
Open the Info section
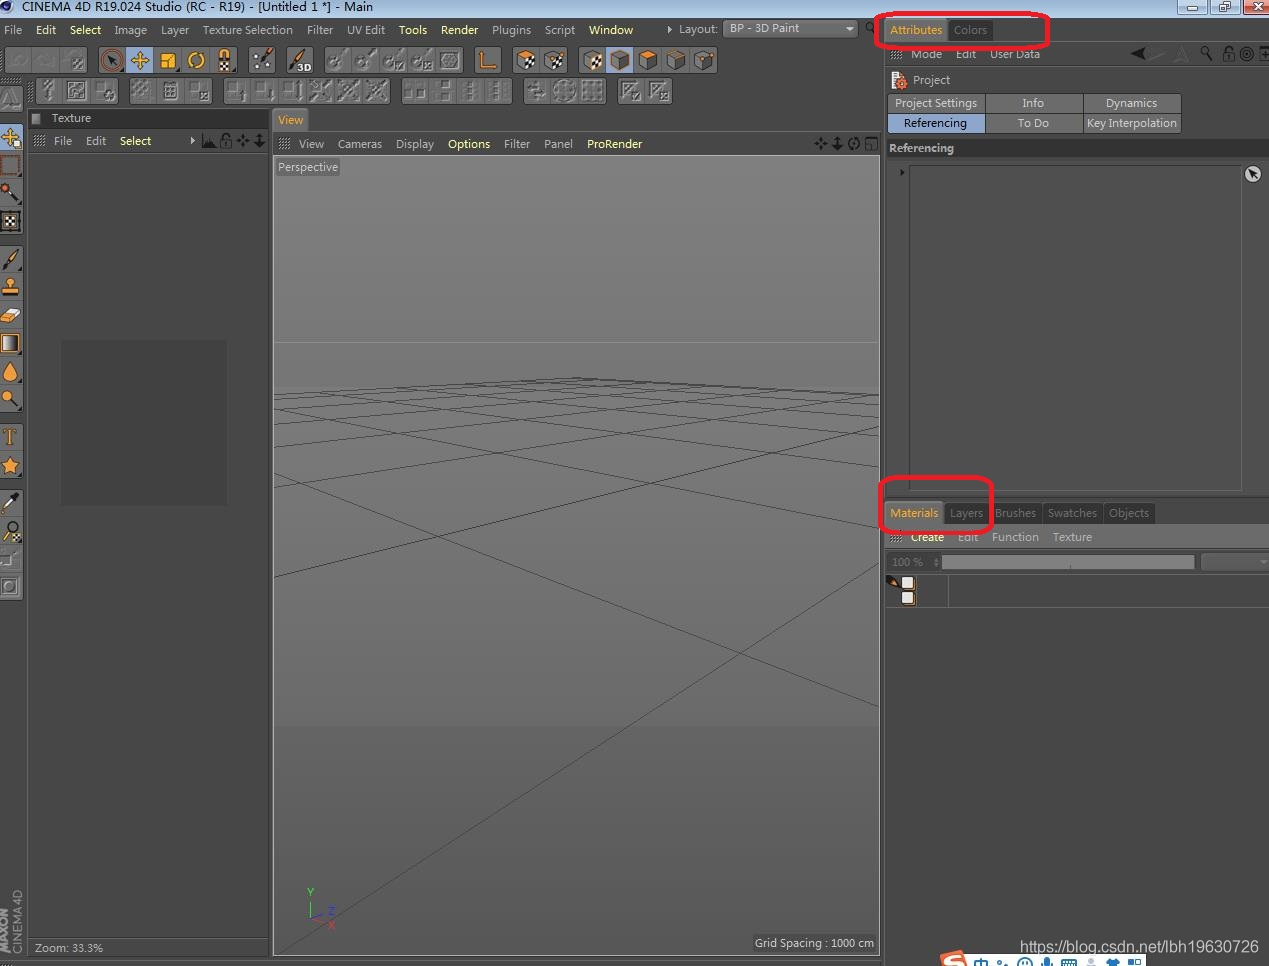pyautogui.click(x=1033, y=103)
